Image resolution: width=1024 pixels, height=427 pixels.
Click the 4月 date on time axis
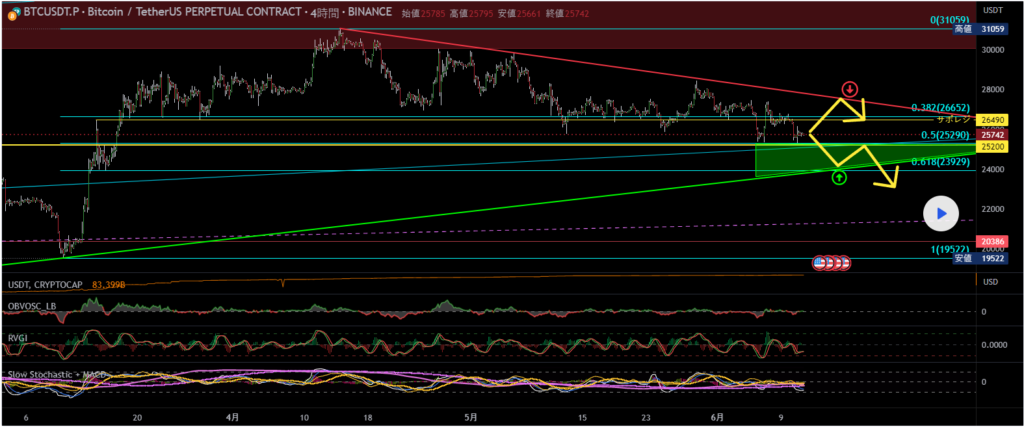(232, 417)
